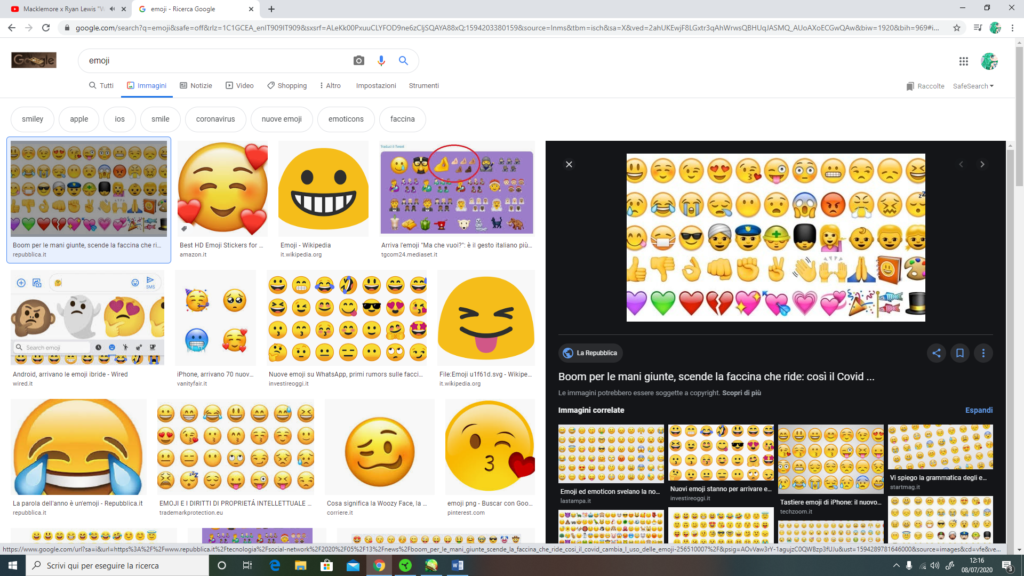Open Strumenti search tools
The height and width of the screenshot is (576, 1024).
point(424,86)
